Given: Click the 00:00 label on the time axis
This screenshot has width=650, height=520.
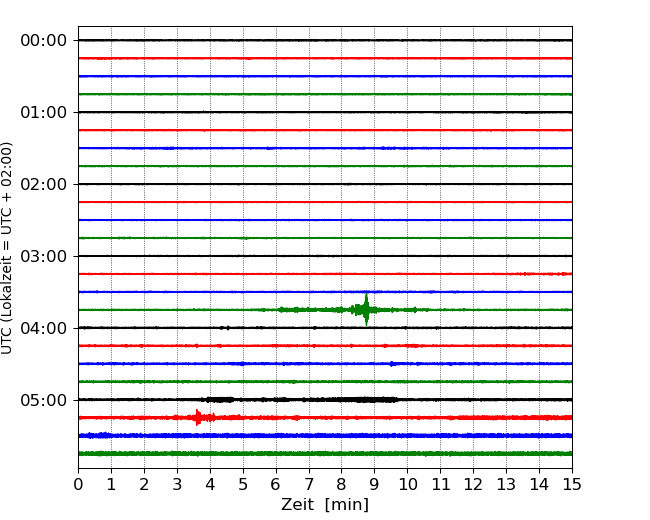Looking at the screenshot, I should (x=44, y=41).
